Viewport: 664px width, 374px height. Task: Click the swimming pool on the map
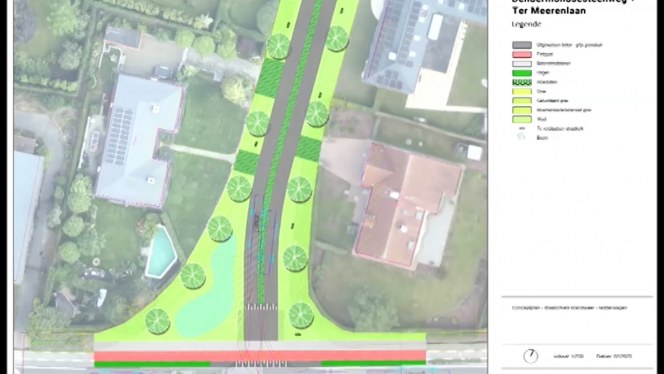coord(161,252)
